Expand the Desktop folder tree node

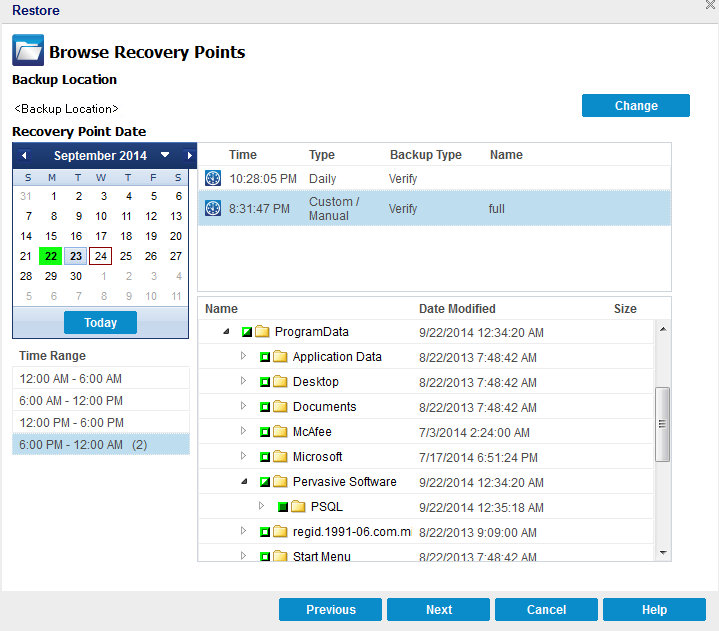(243, 381)
